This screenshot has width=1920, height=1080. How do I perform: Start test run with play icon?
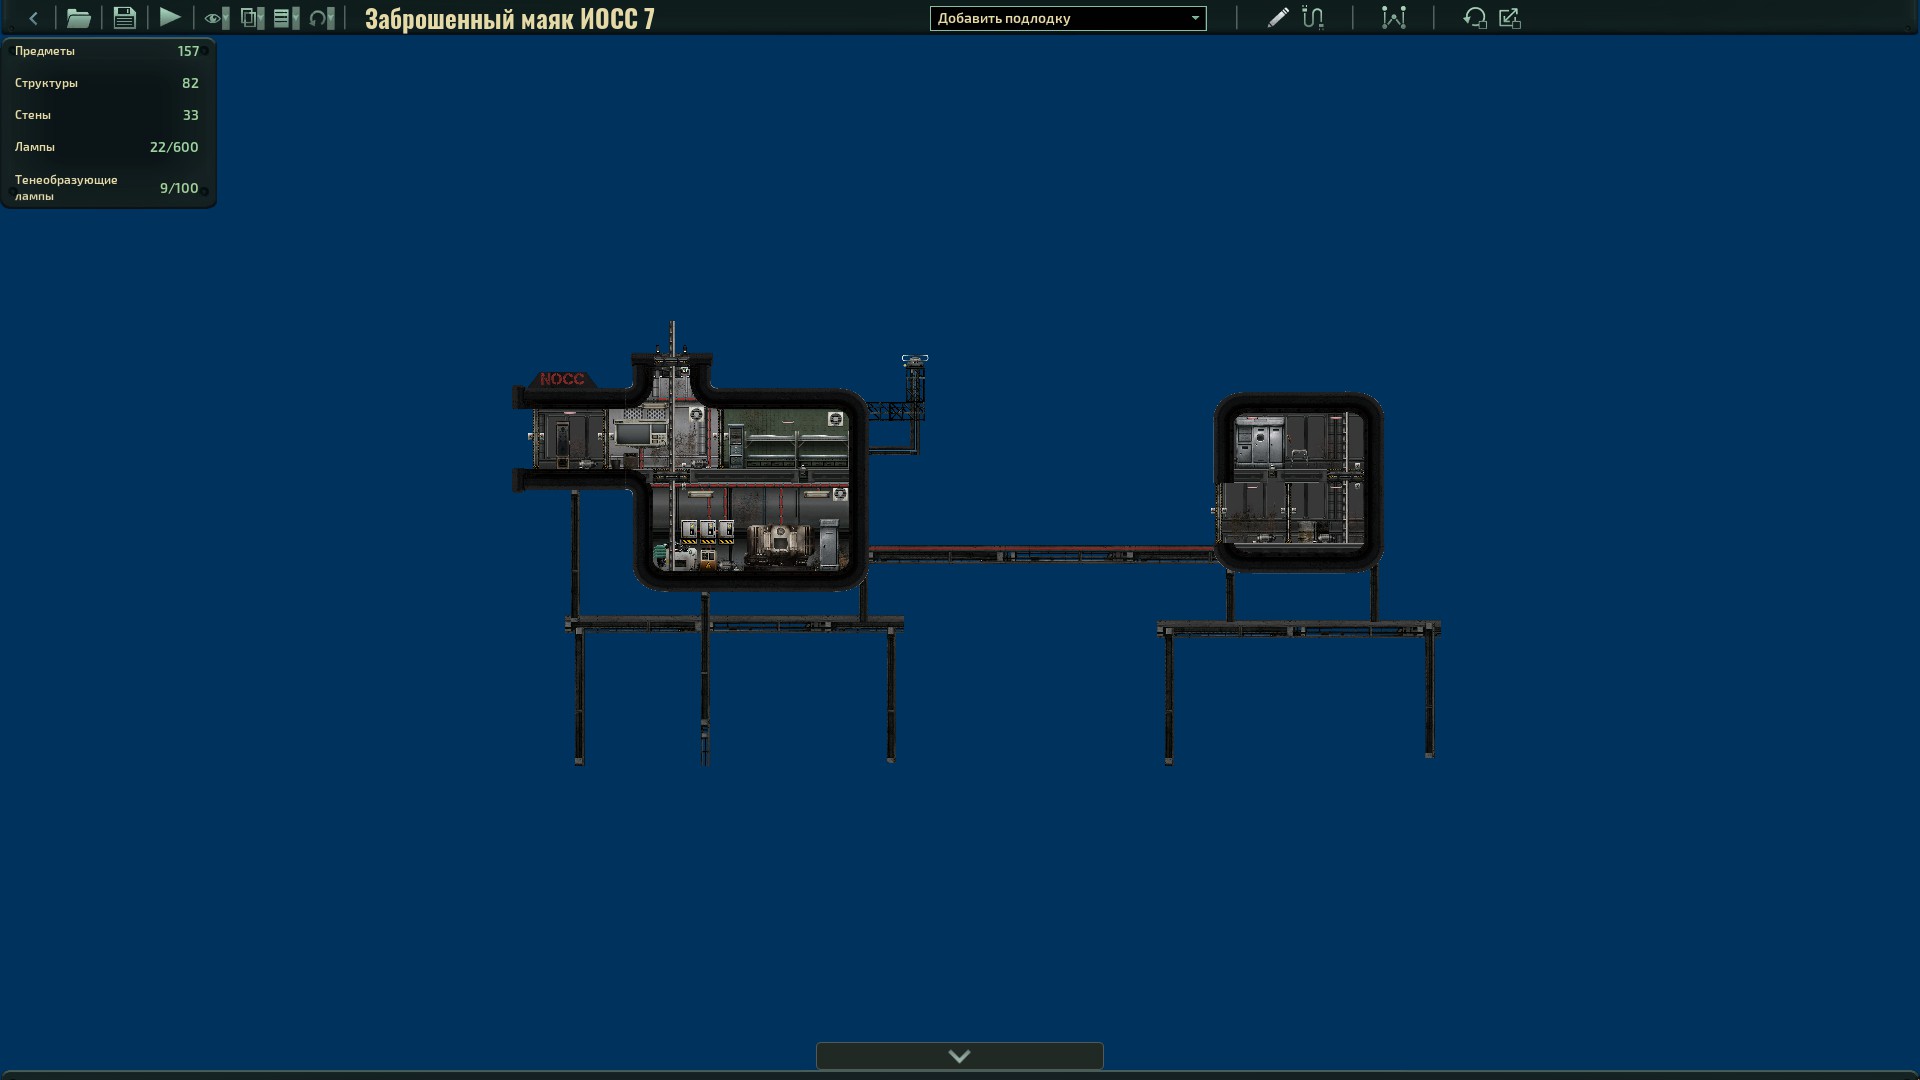pyautogui.click(x=170, y=18)
